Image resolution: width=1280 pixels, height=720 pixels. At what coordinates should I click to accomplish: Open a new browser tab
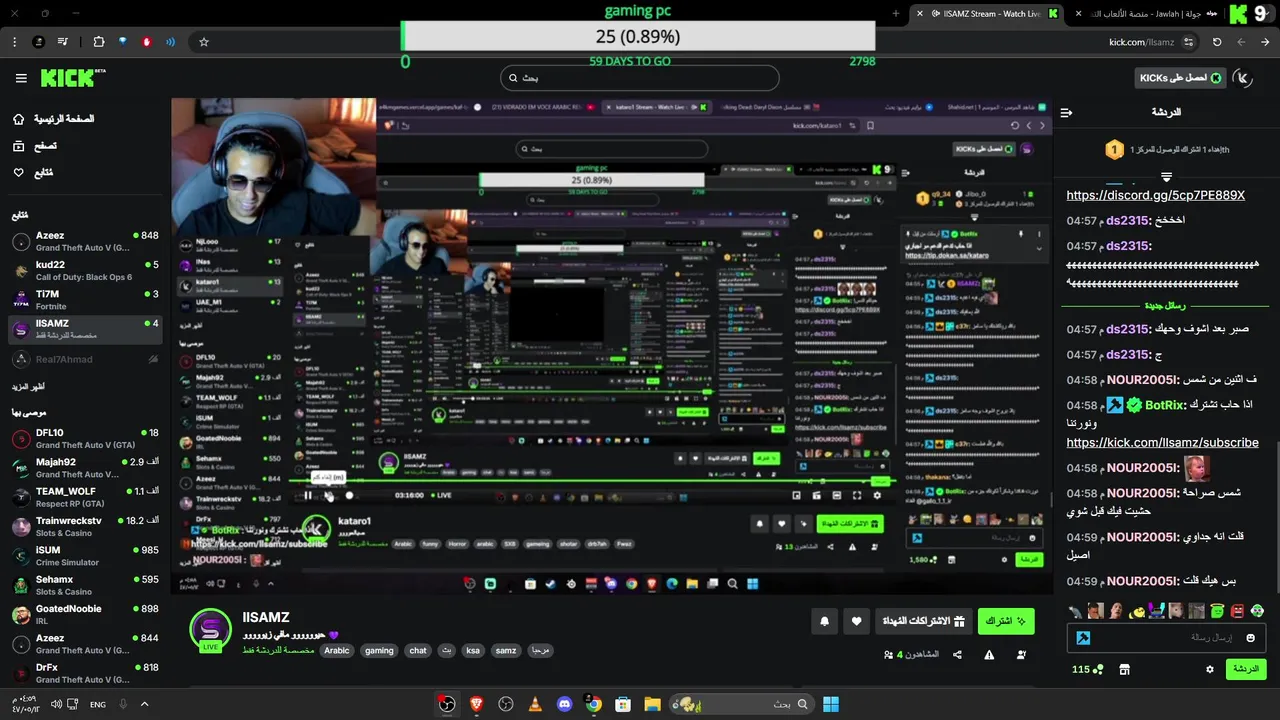tap(895, 14)
